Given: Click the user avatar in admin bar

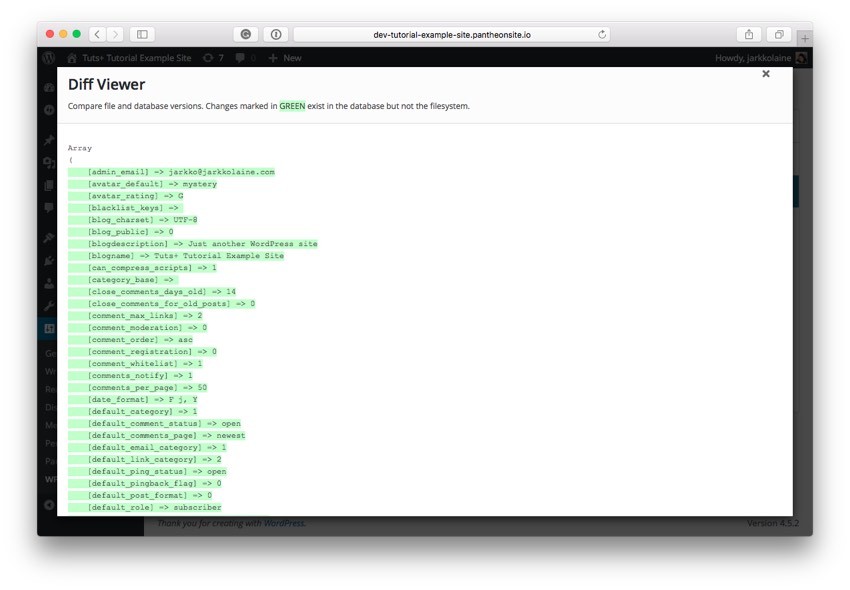Looking at the screenshot, I should [801, 58].
